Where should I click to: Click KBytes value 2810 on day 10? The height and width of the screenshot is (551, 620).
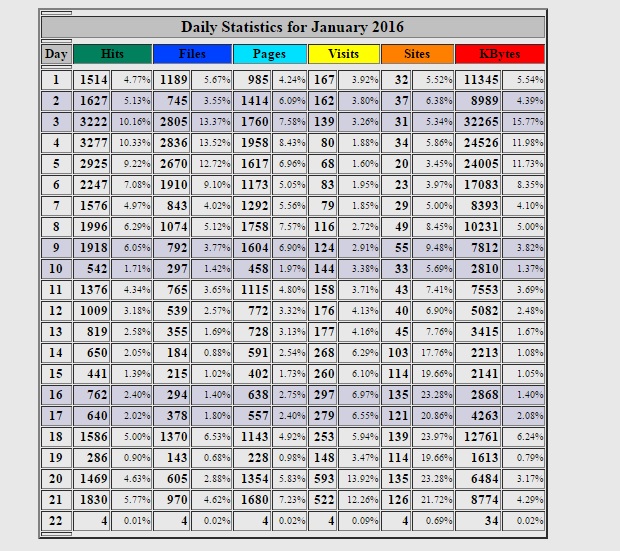[478, 269]
